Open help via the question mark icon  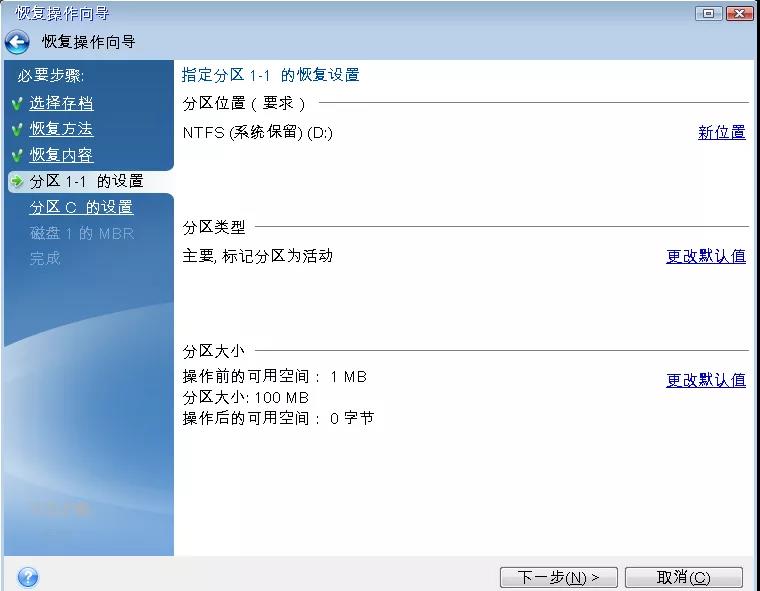28,577
